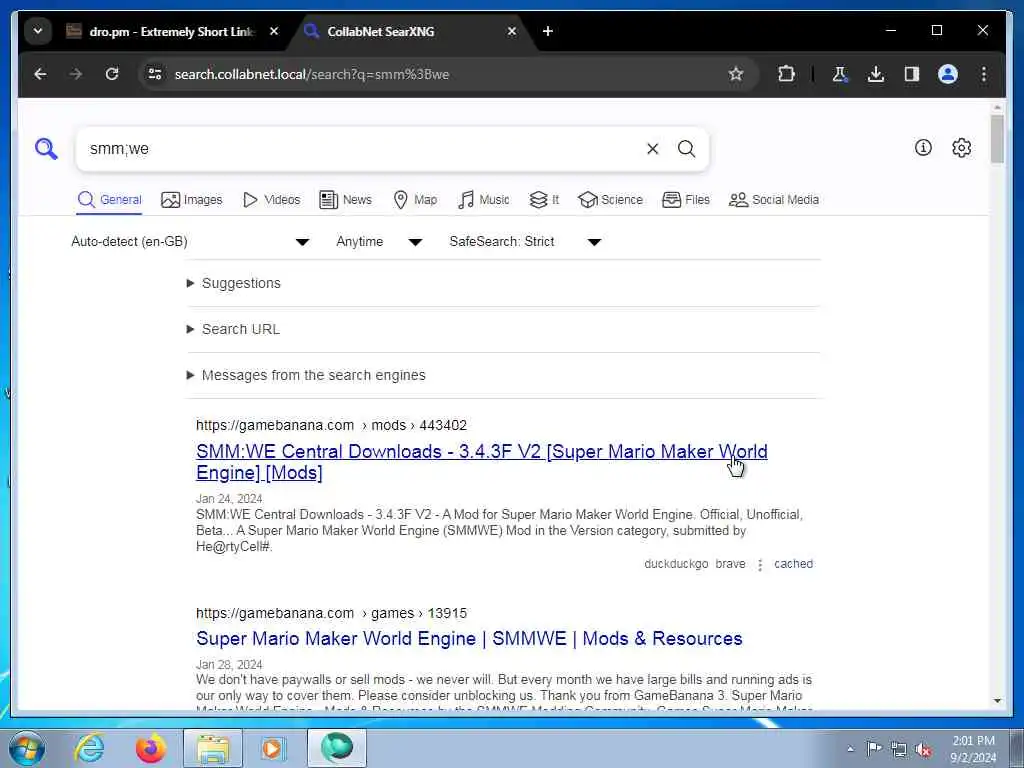Select the News category tab
The width and height of the screenshot is (1024, 768).
pyautogui.click(x=345, y=200)
